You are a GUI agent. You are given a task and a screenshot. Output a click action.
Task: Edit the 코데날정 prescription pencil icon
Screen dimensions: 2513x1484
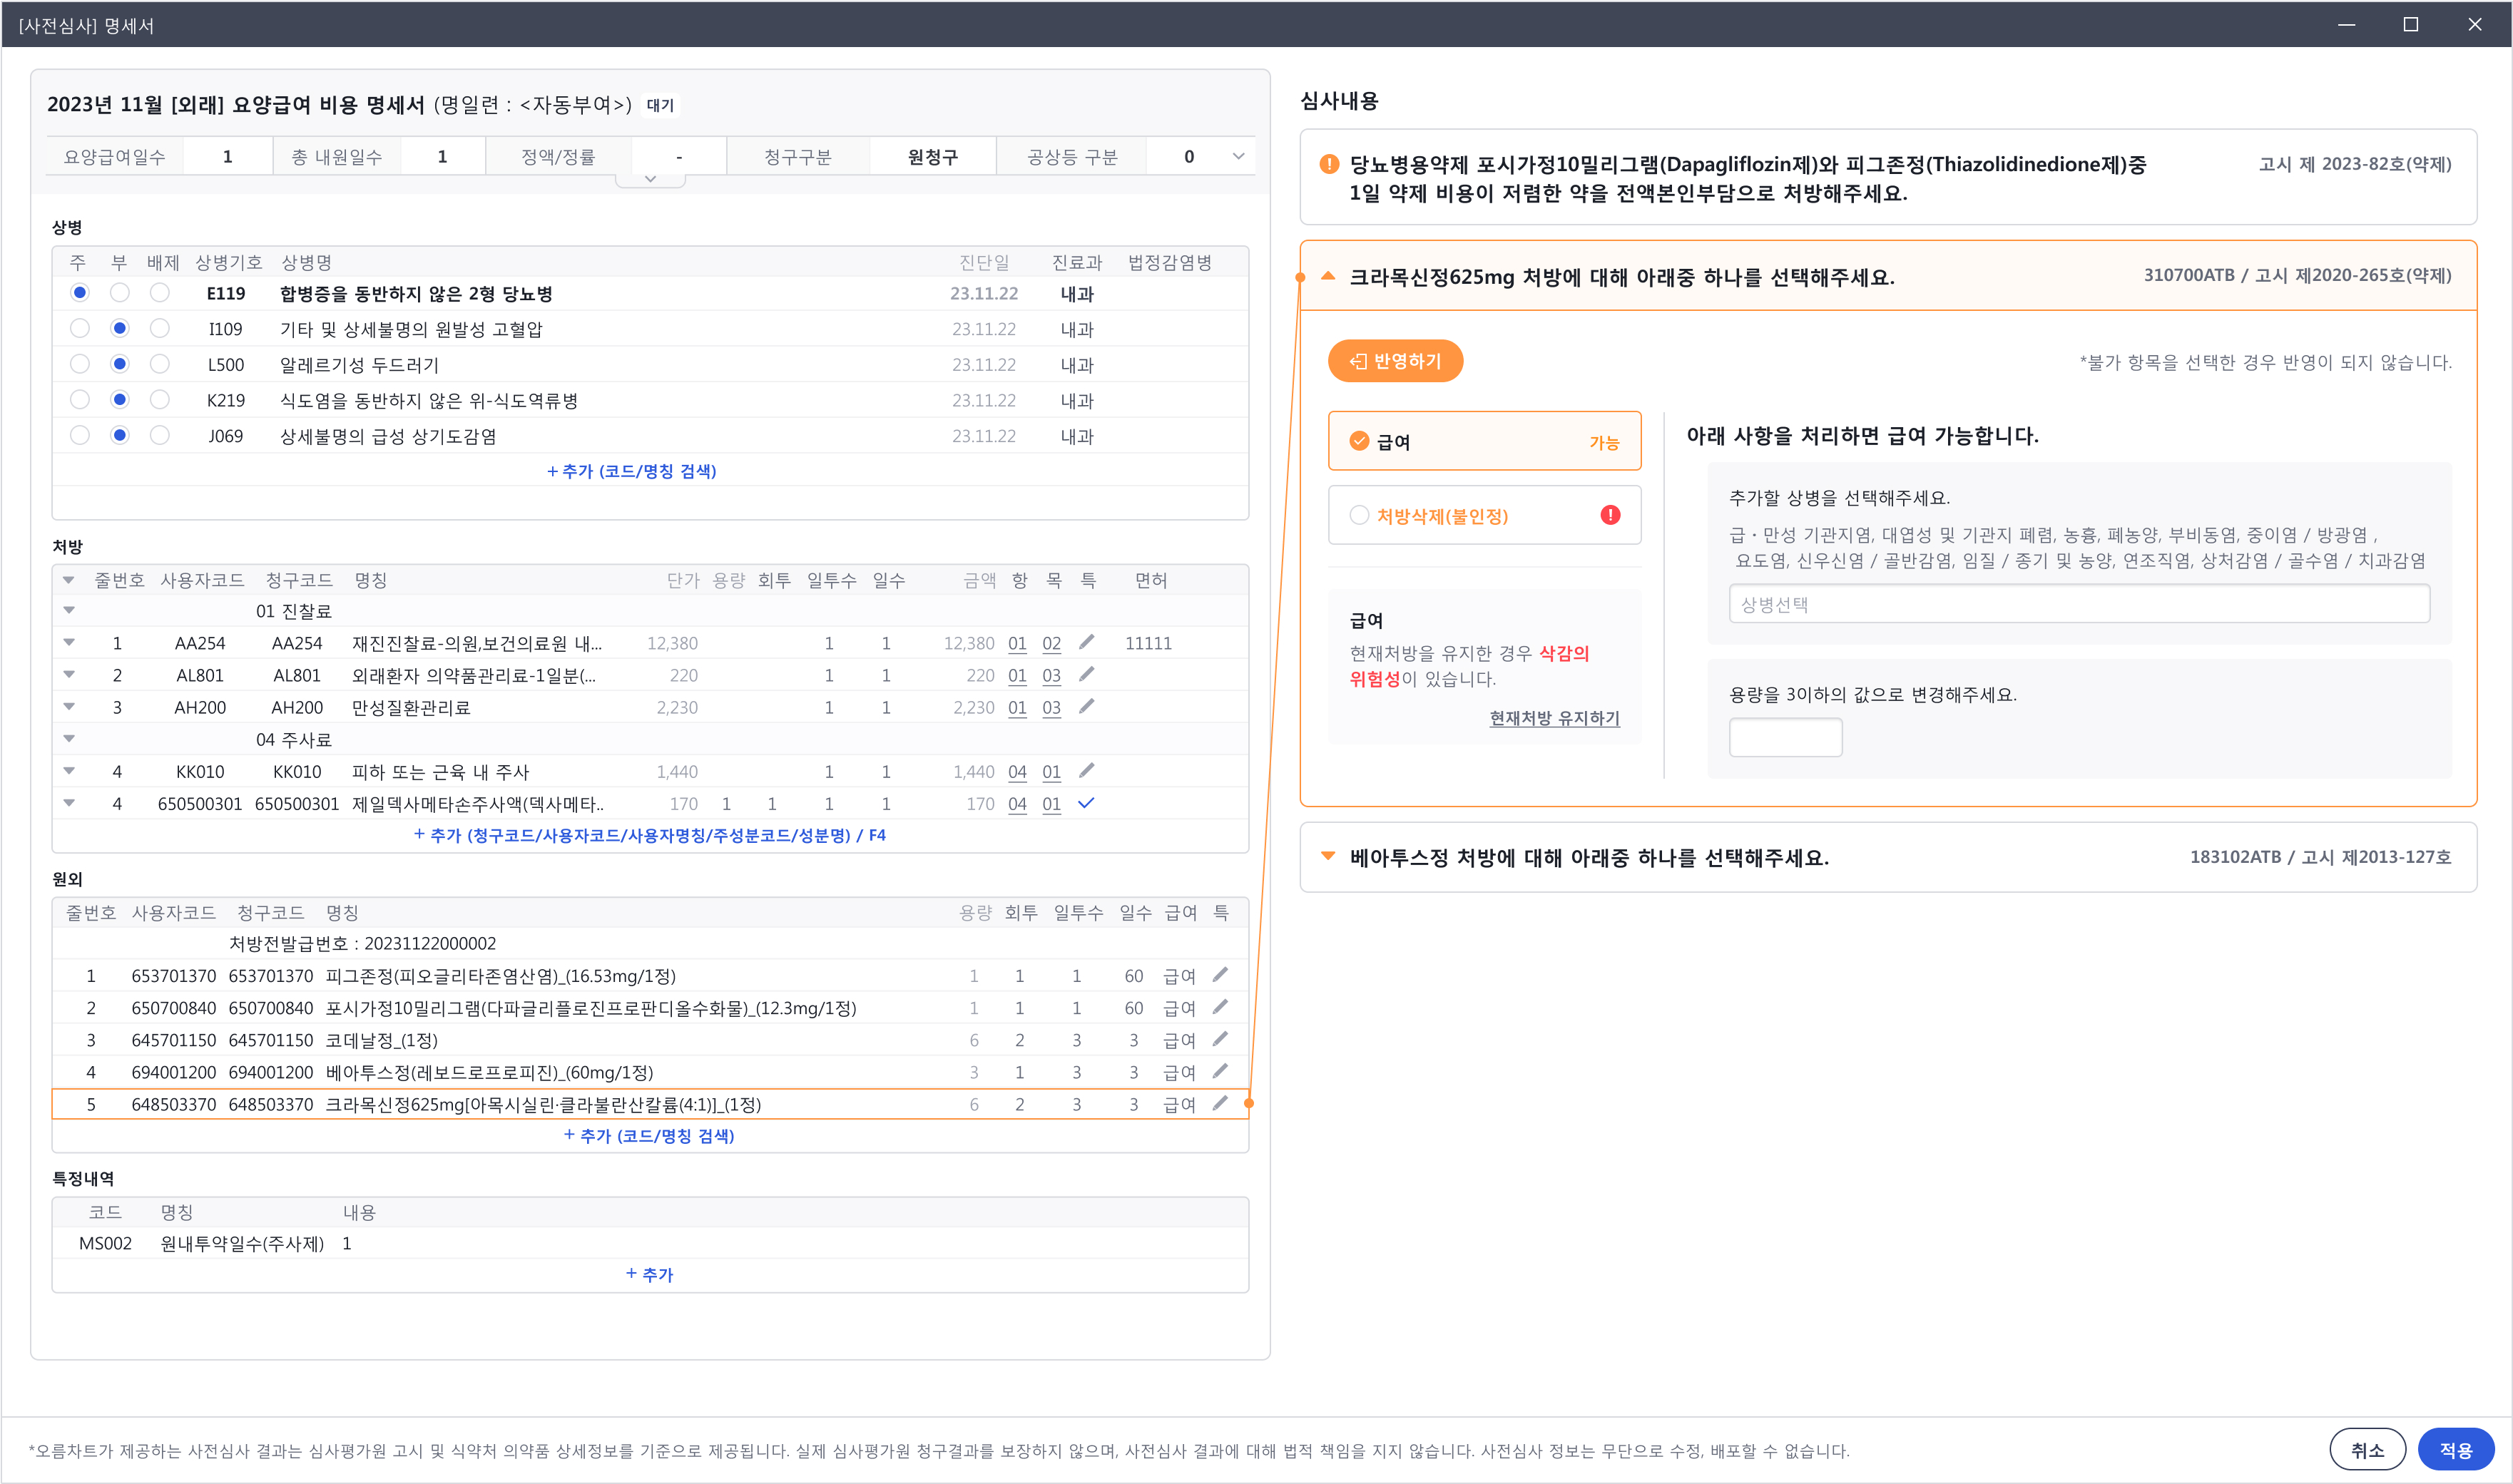(1218, 1040)
